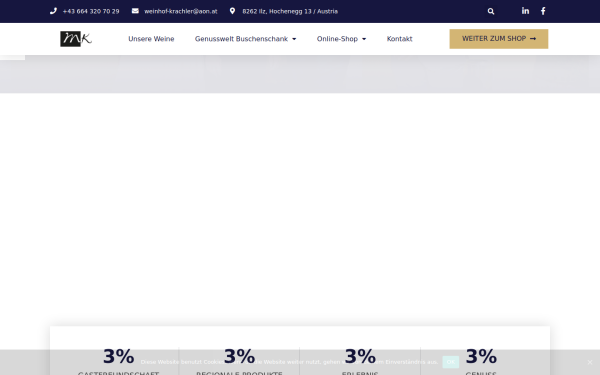Dismiss the cookie notice with X
The width and height of the screenshot is (600, 375).
tap(590, 362)
